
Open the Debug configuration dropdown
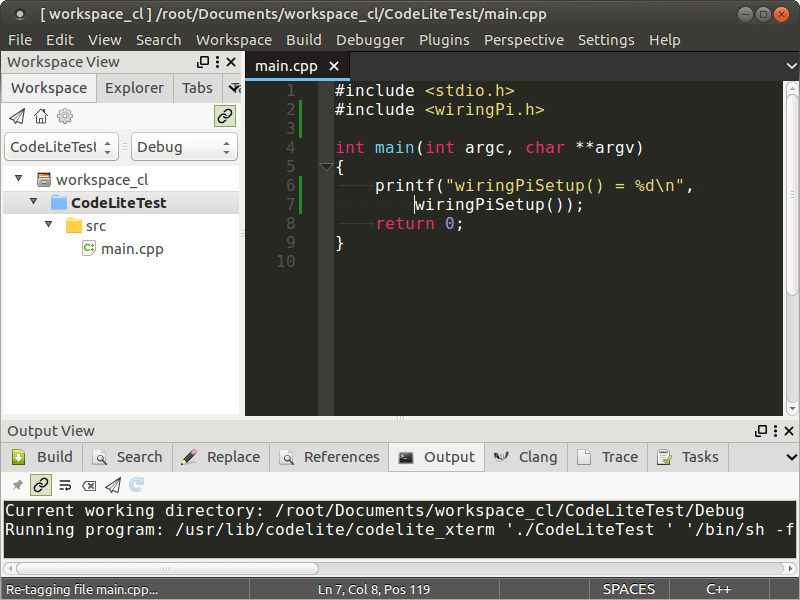pos(184,147)
